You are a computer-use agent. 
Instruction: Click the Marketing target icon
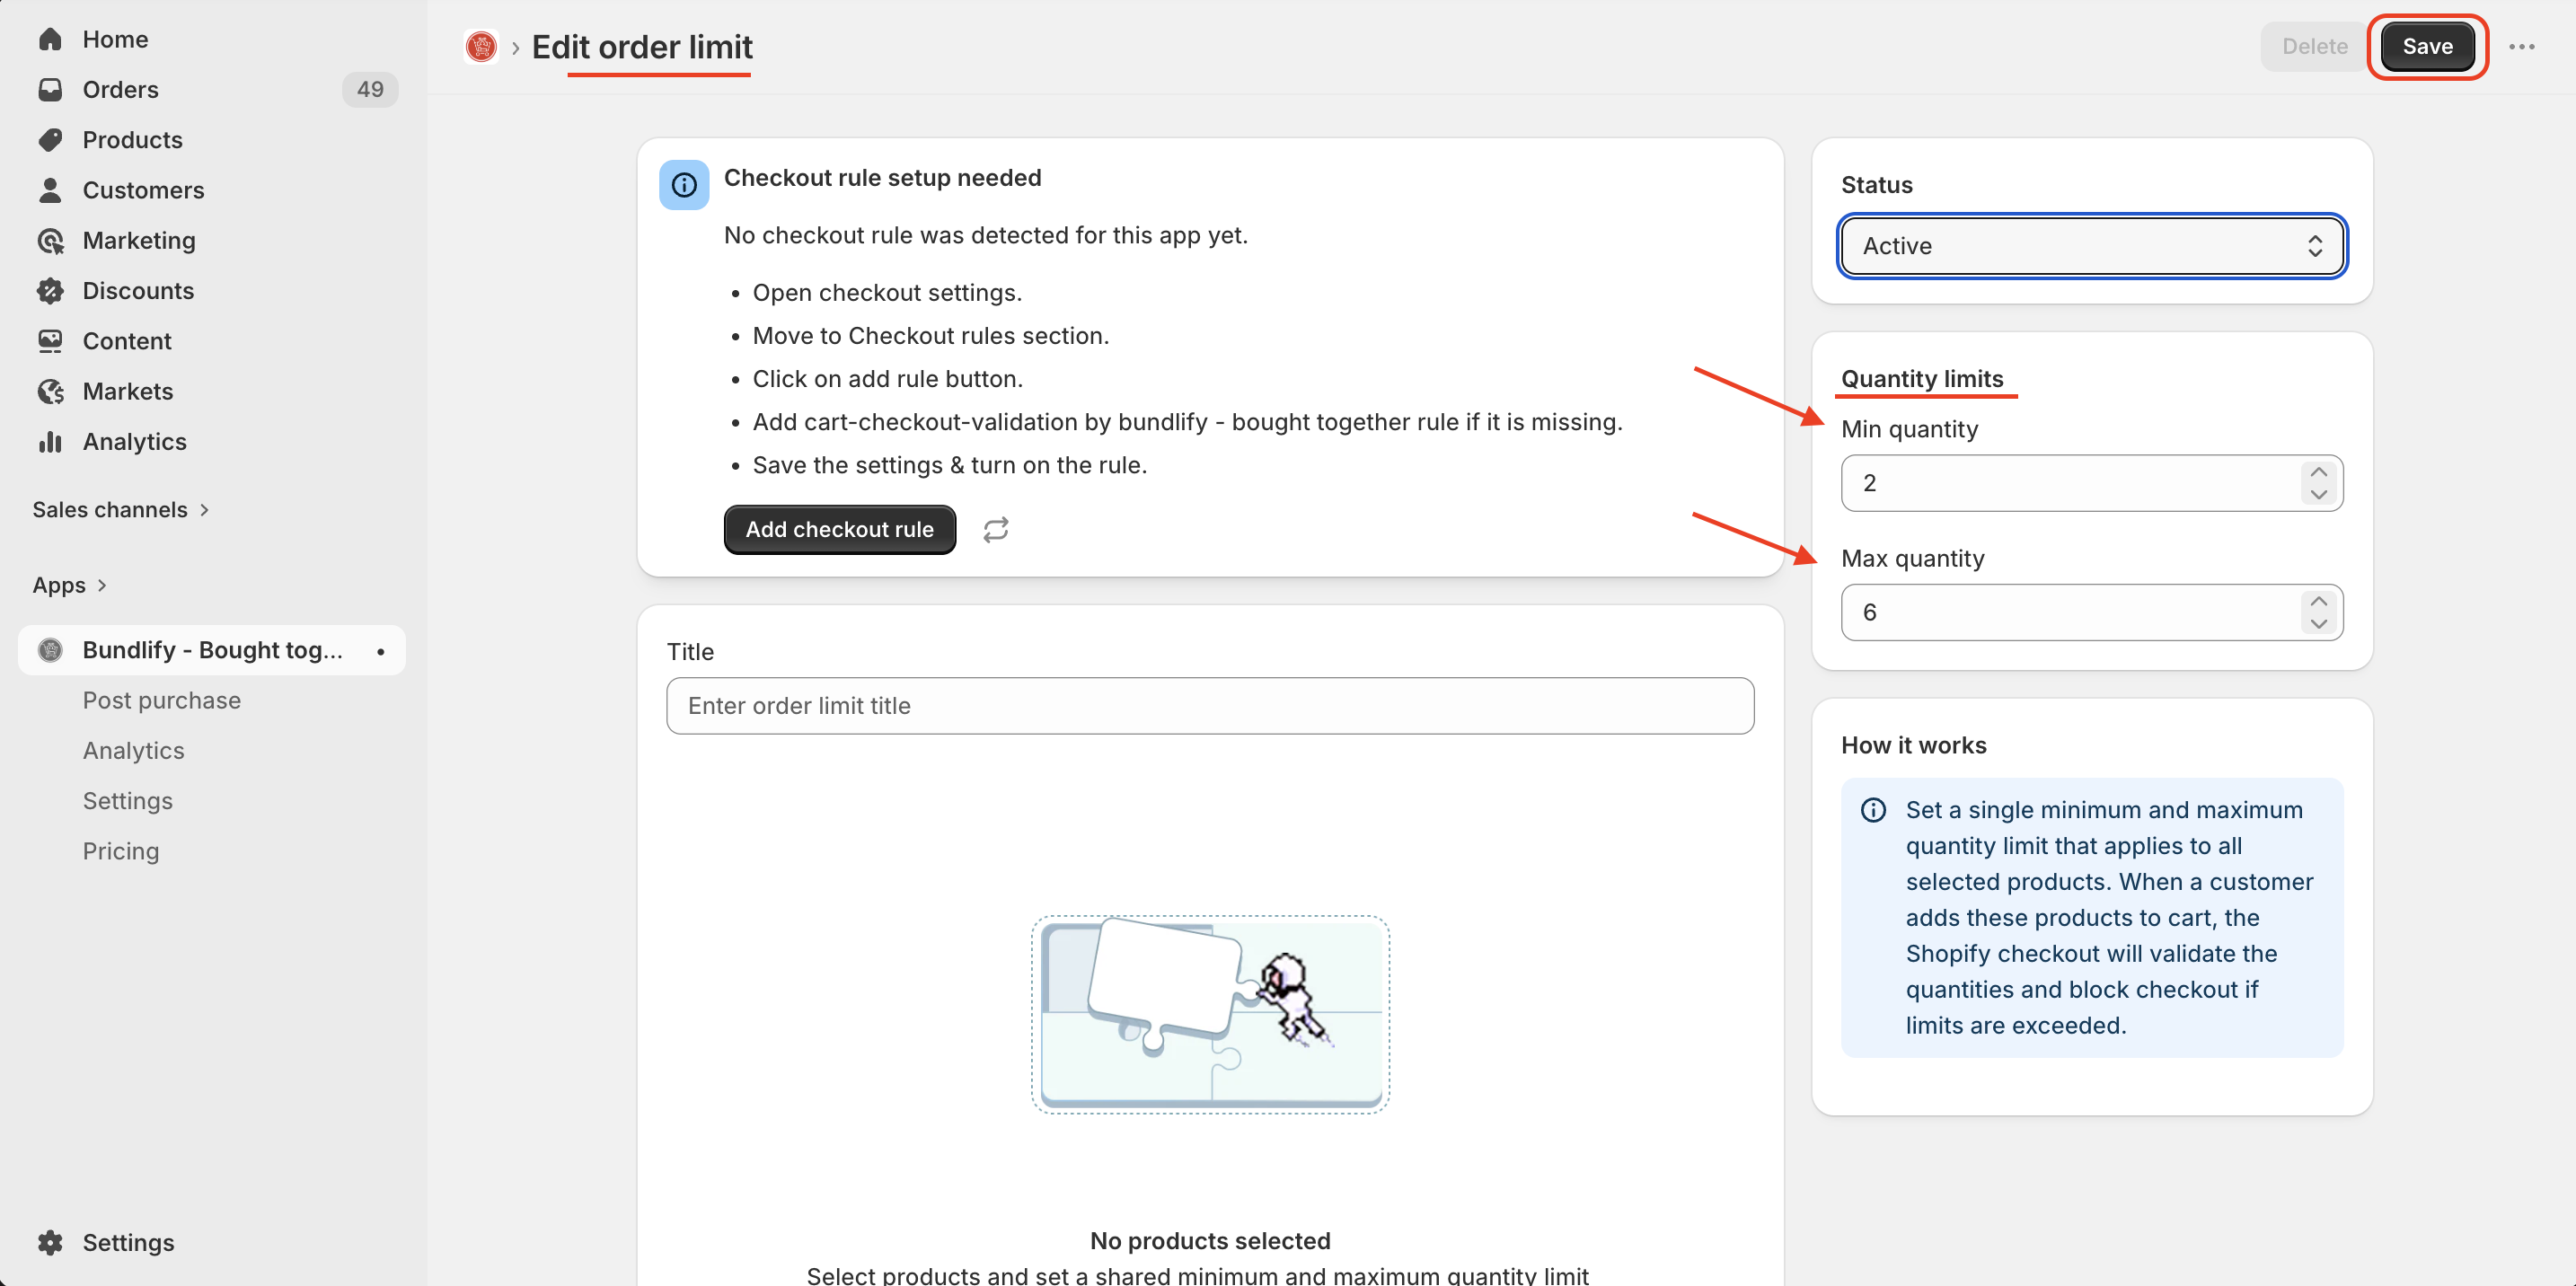point(50,240)
